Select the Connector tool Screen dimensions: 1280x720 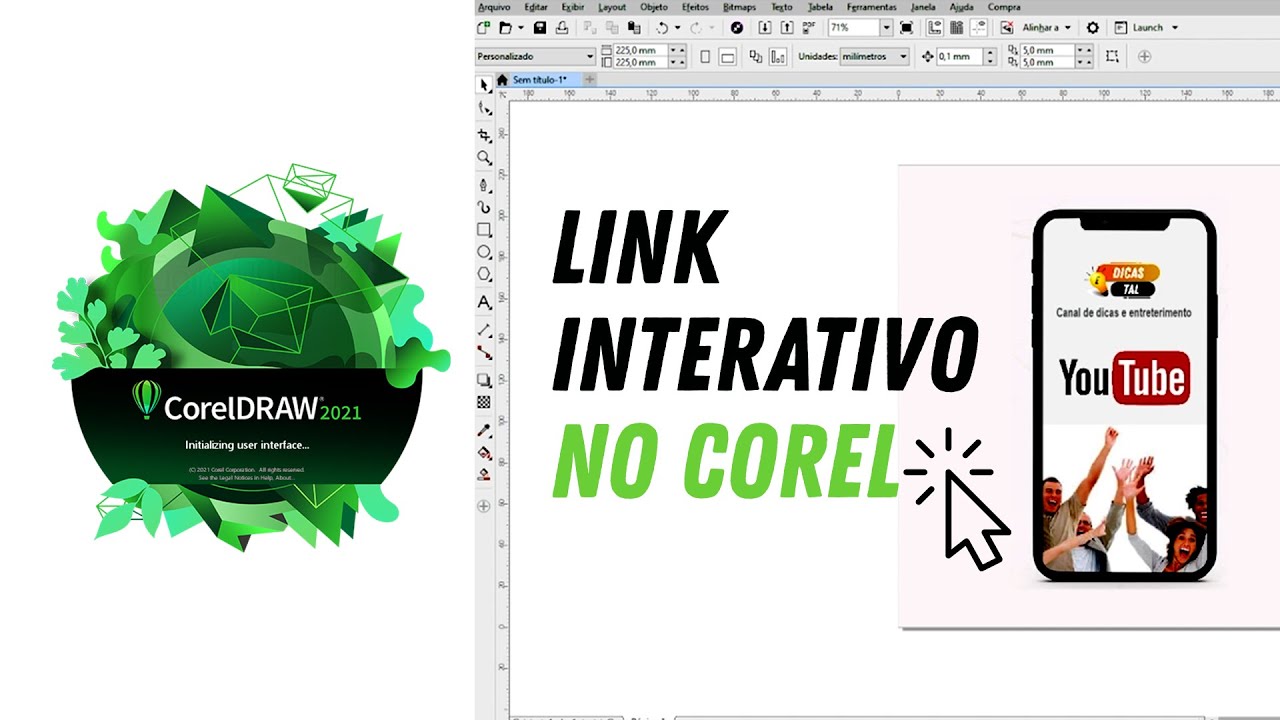[485, 352]
